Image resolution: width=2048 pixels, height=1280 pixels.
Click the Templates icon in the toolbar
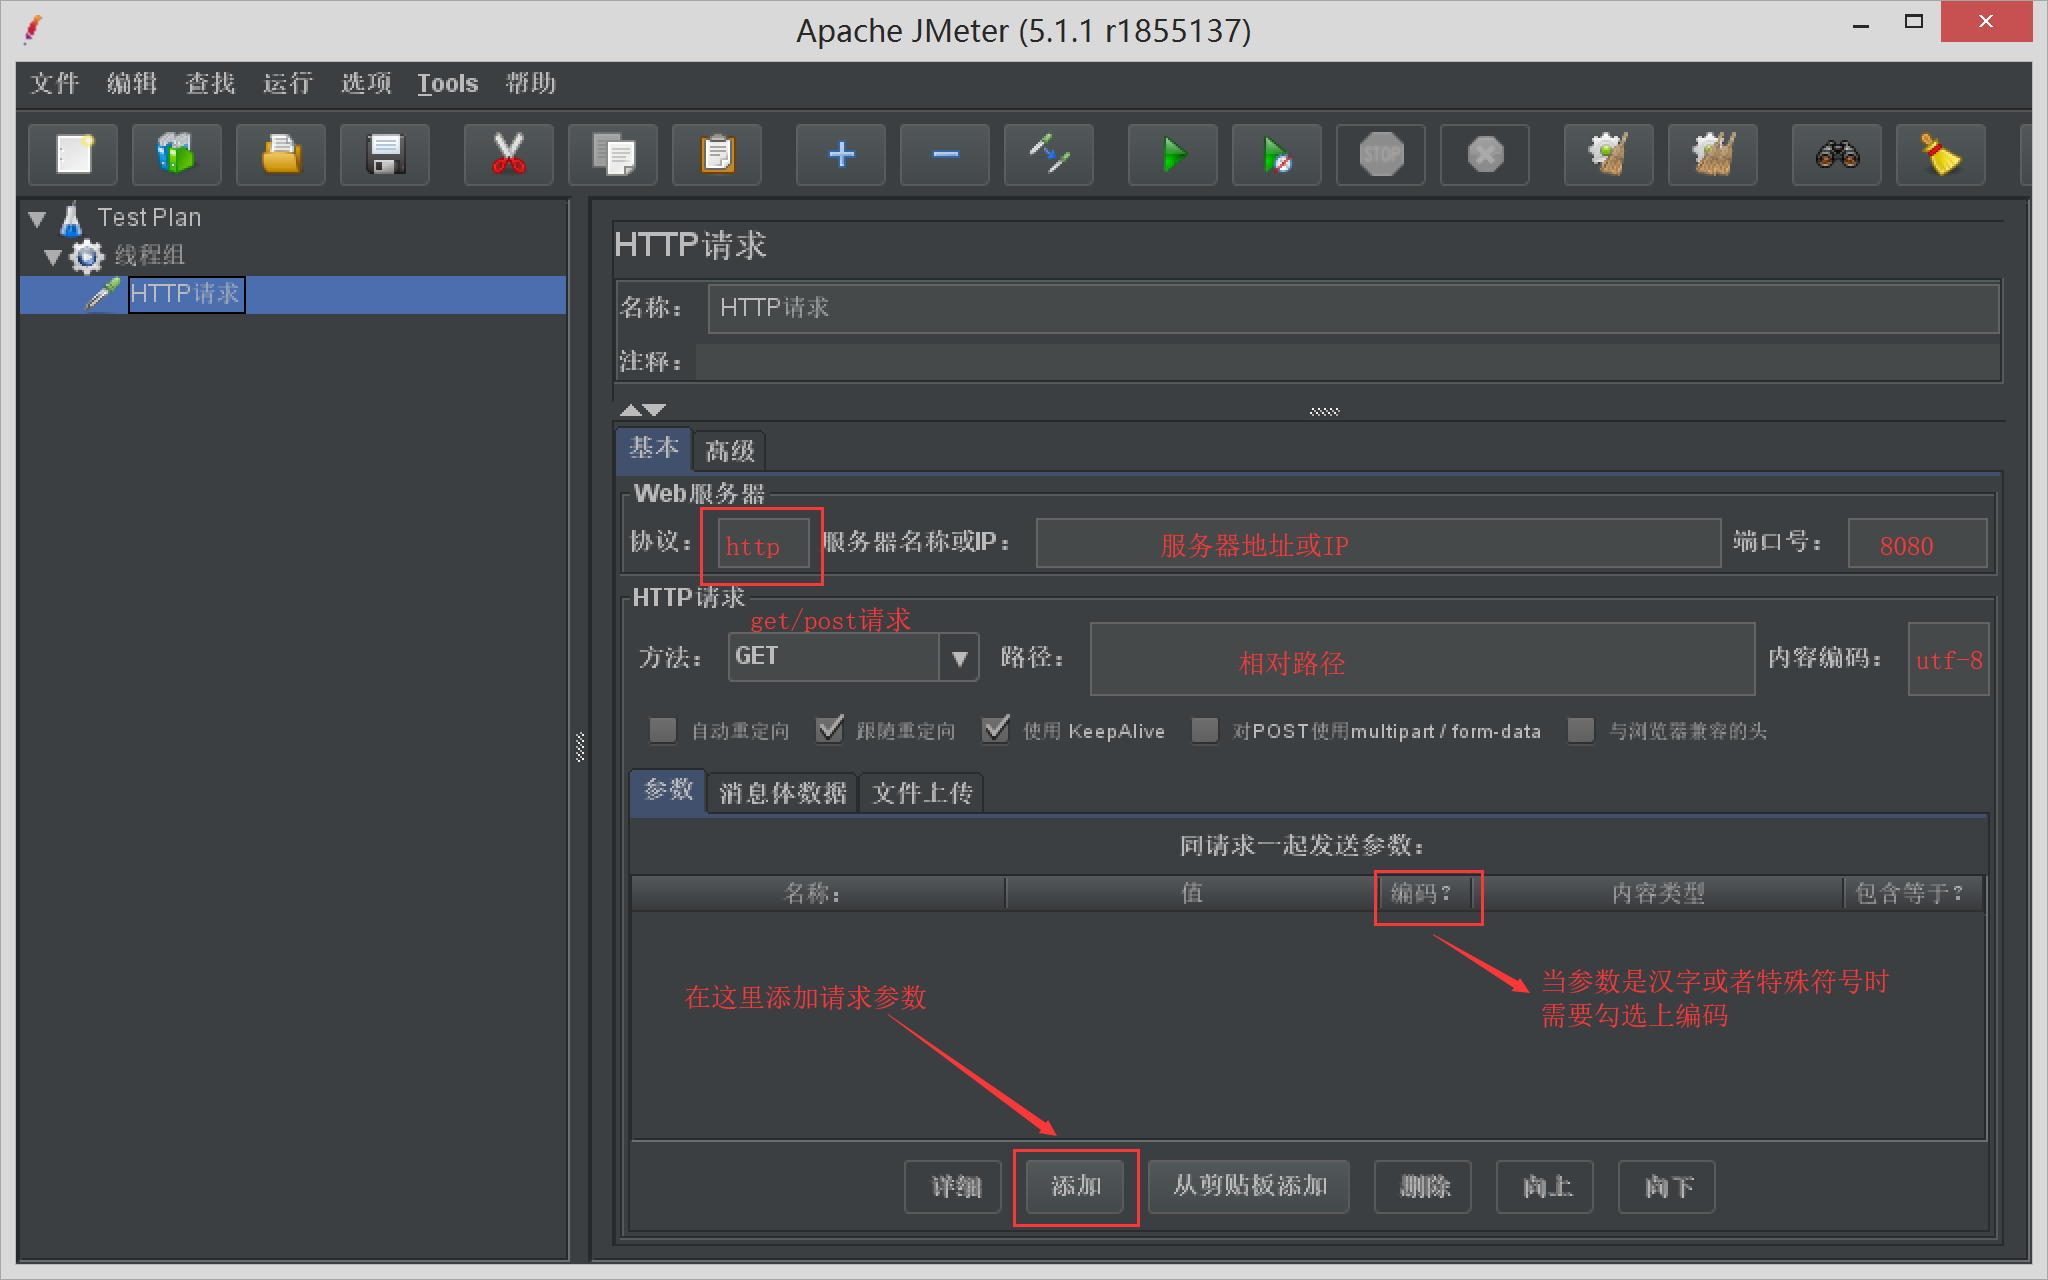pyautogui.click(x=176, y=155)
